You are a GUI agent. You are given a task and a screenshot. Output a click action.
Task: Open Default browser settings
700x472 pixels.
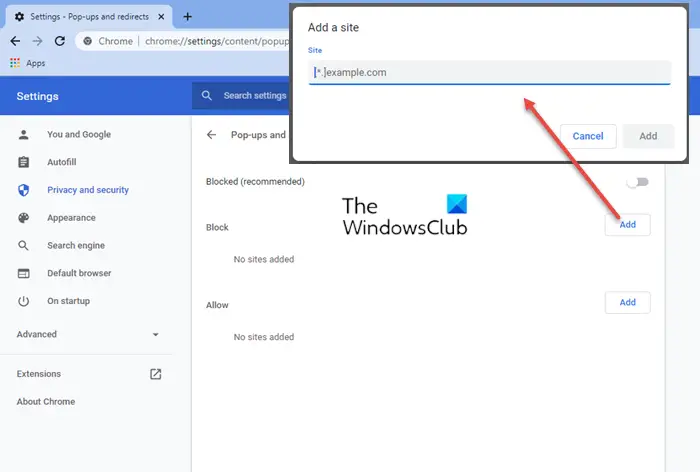[79, 273]
